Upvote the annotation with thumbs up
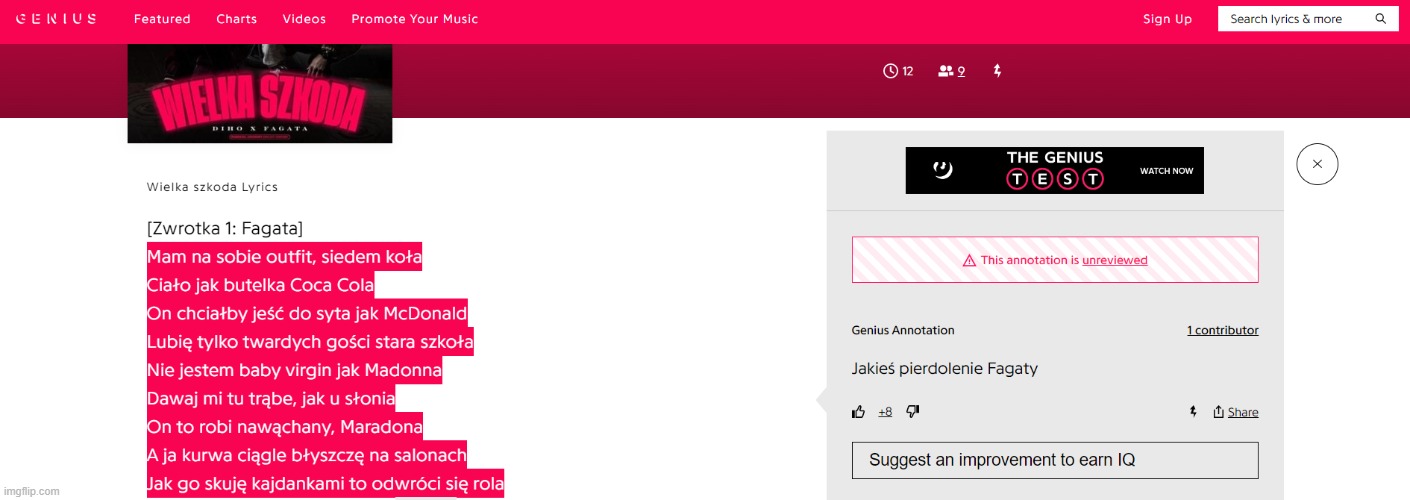 (x=858, y=412)
